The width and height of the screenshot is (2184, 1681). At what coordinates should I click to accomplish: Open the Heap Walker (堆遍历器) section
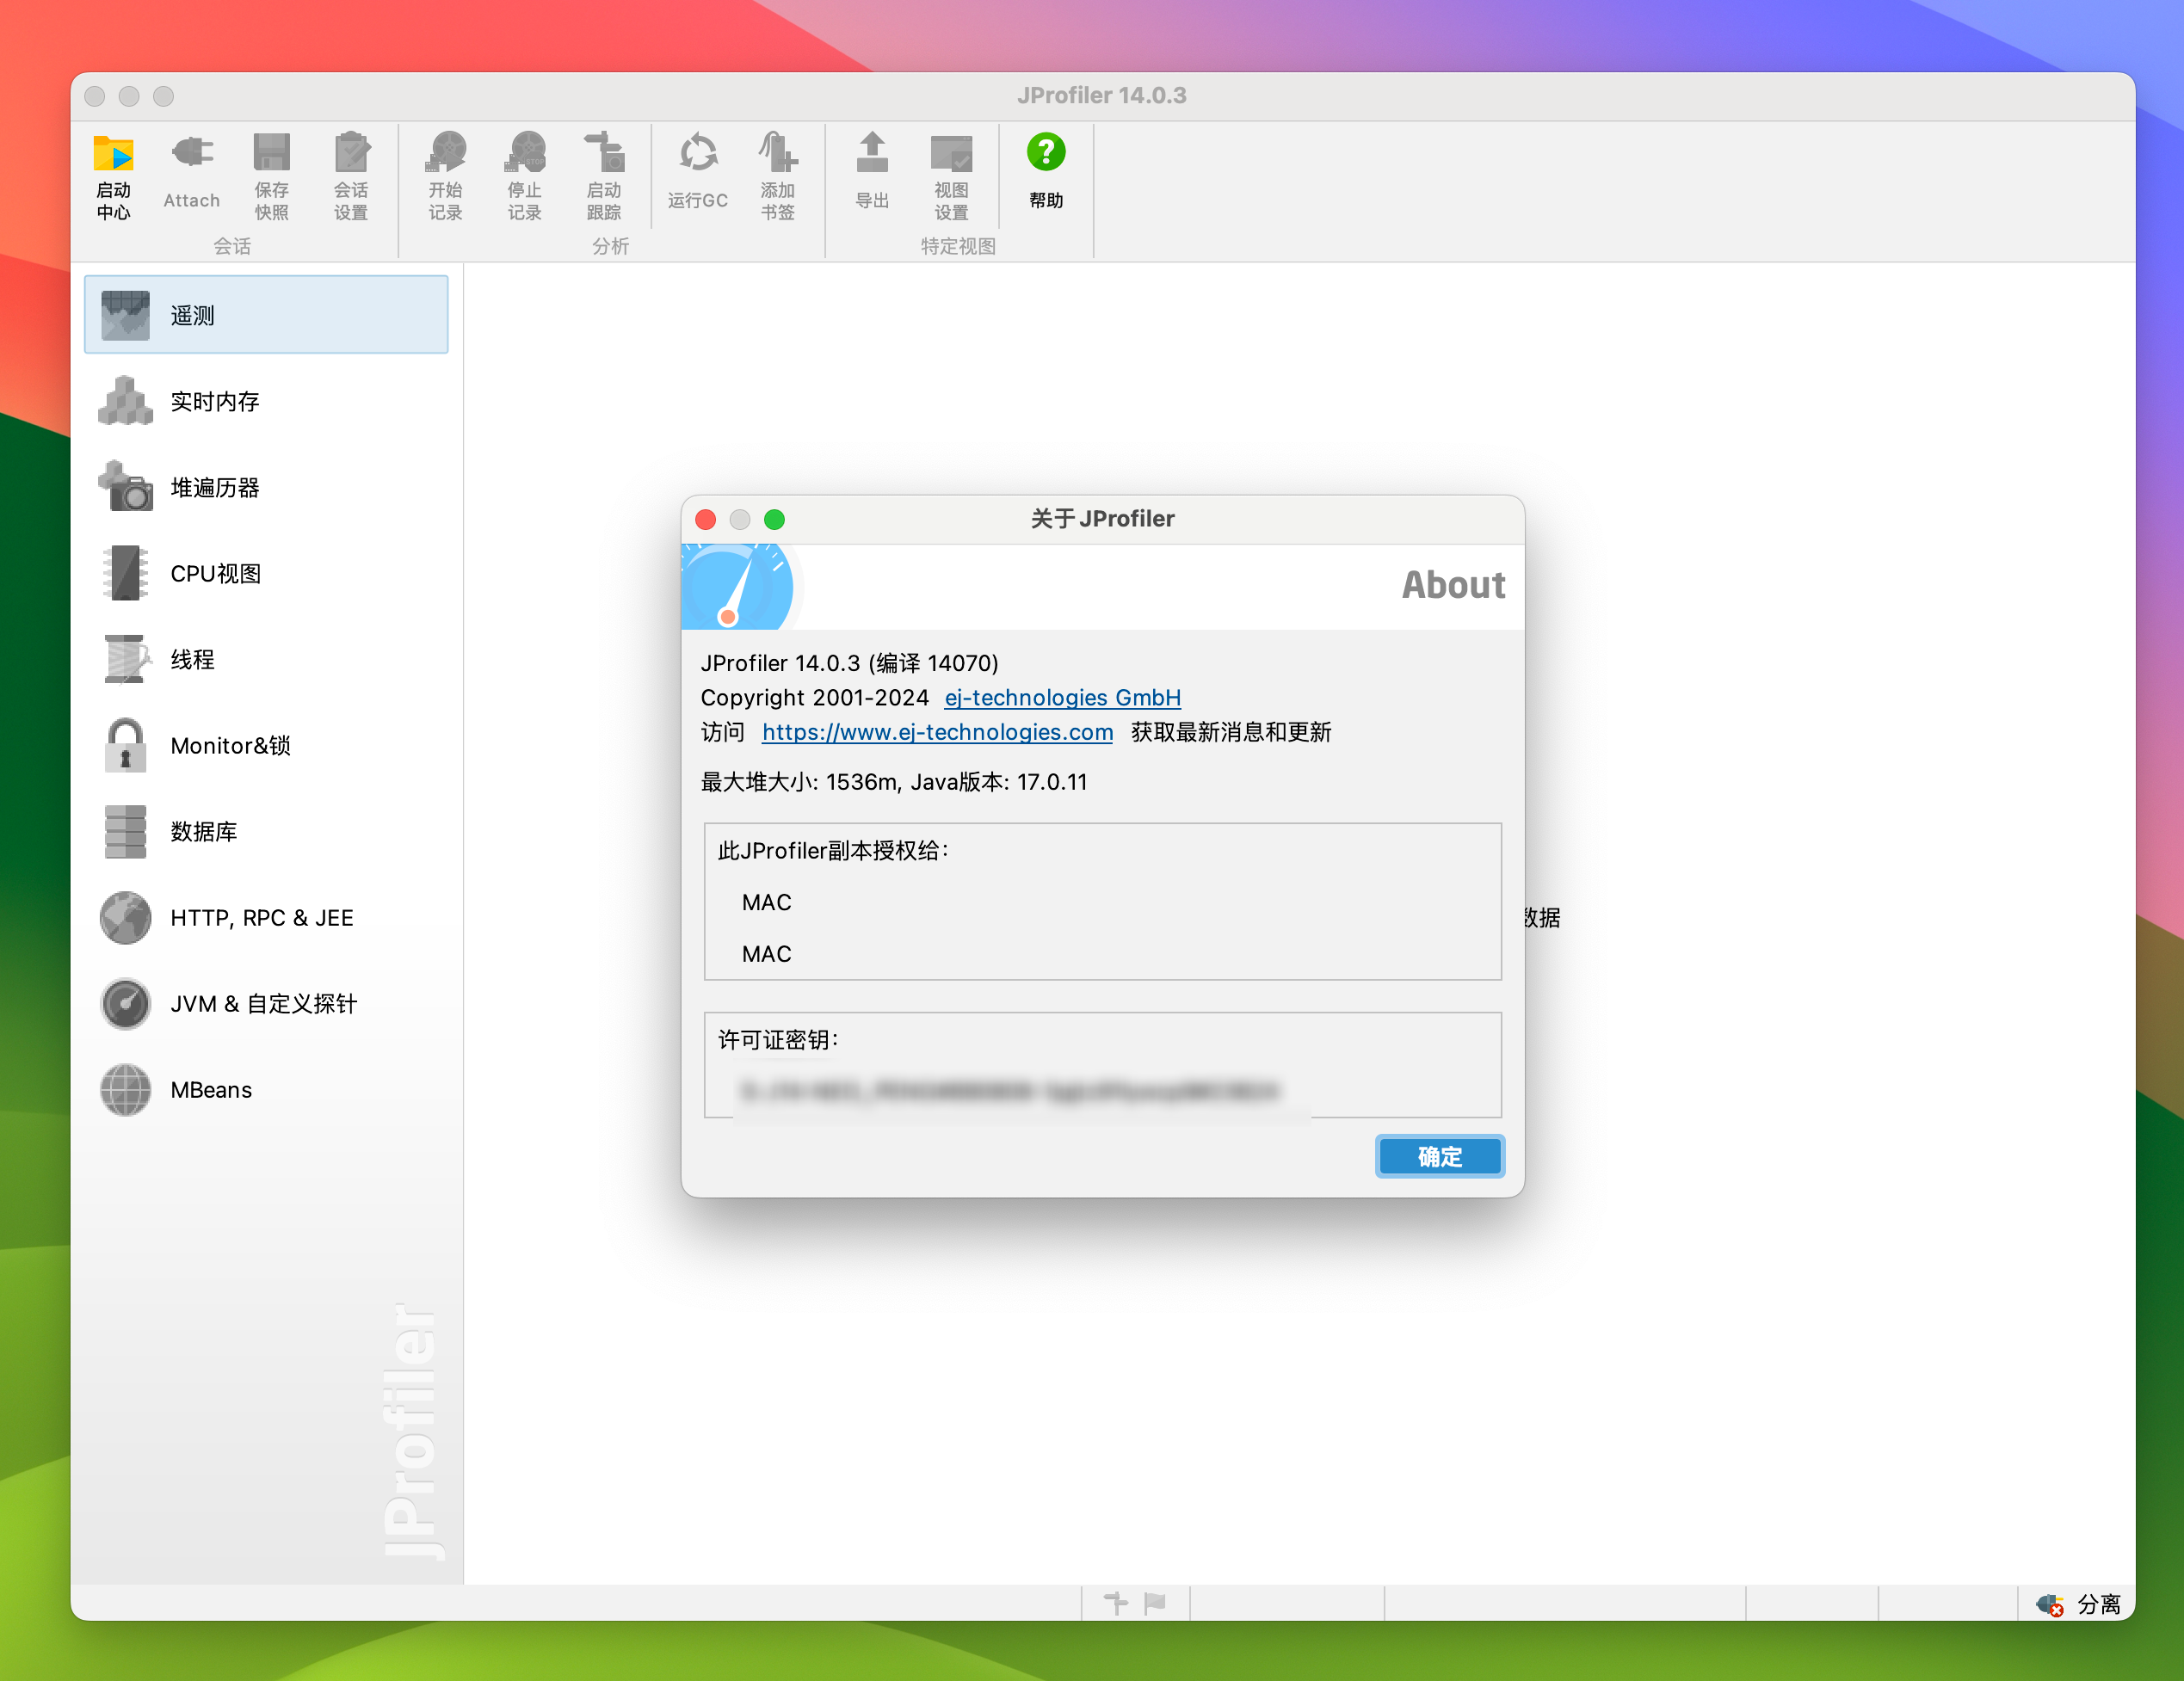click(266, 487)
